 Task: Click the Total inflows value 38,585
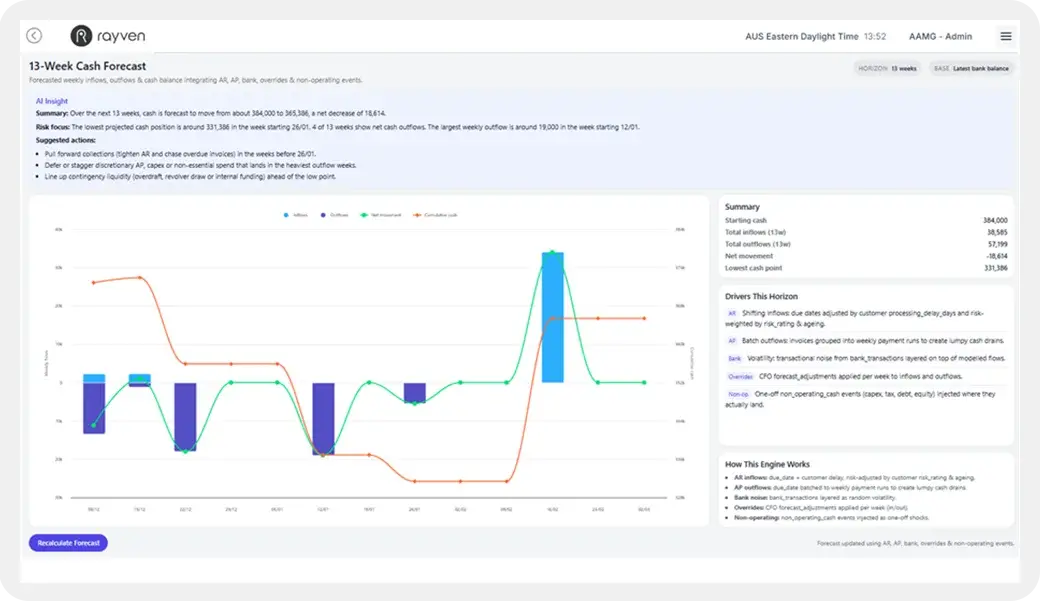(997, 232)
